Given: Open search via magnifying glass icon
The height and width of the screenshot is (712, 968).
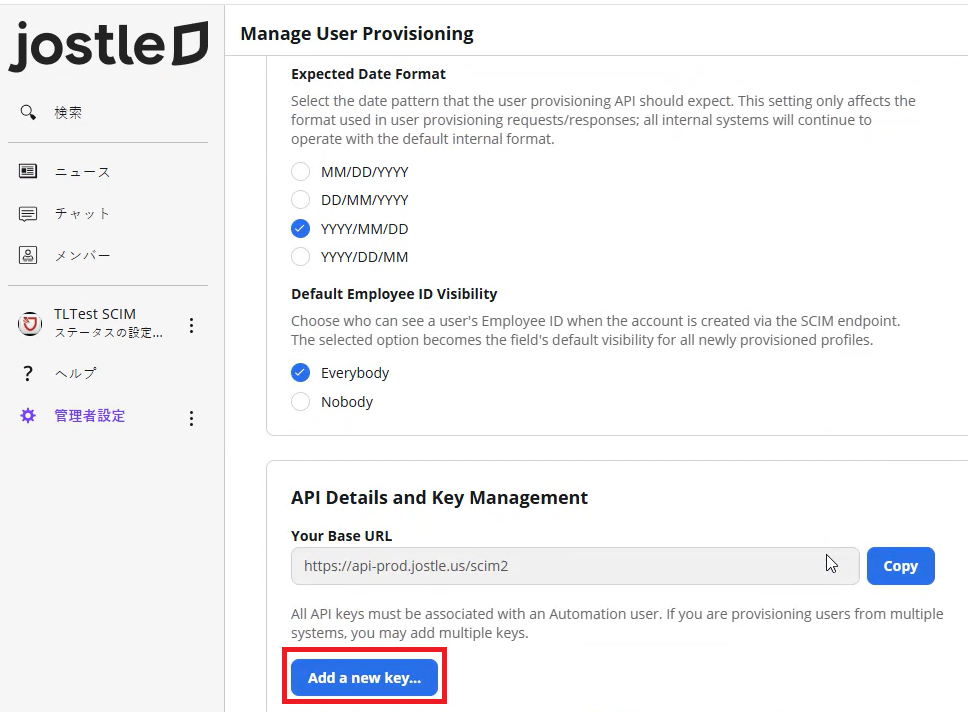Looking at the screenshot, I should pos(28,112).
